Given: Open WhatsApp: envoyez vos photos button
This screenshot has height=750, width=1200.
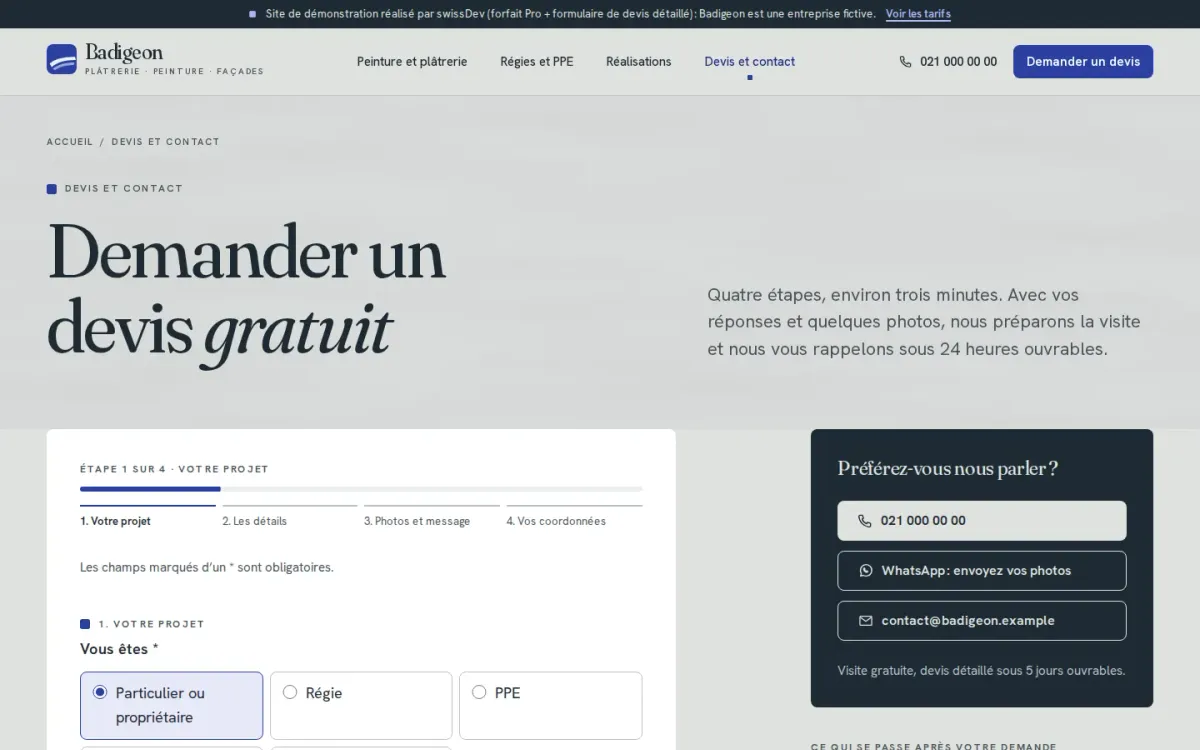Looking at the screenshot, I should [982, 571].
